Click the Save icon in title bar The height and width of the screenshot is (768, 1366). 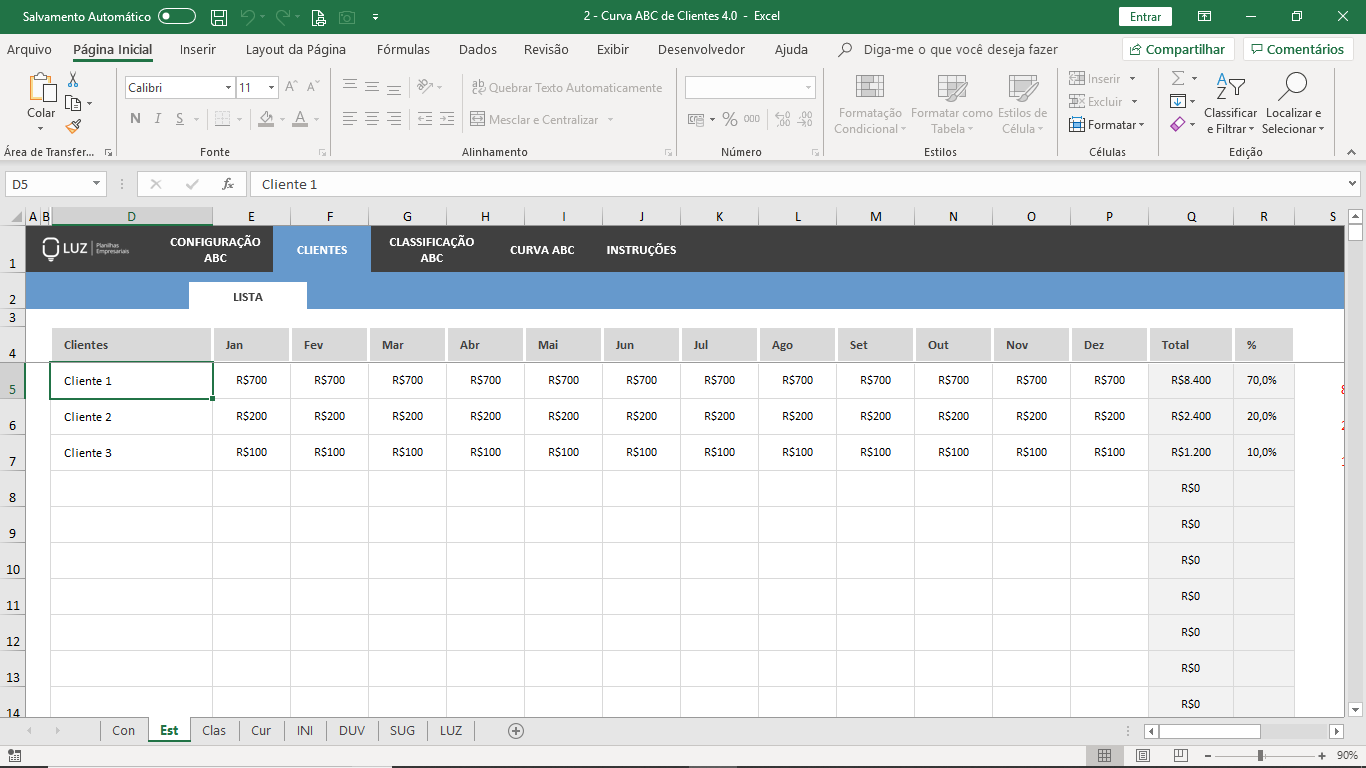pos(219,17)
